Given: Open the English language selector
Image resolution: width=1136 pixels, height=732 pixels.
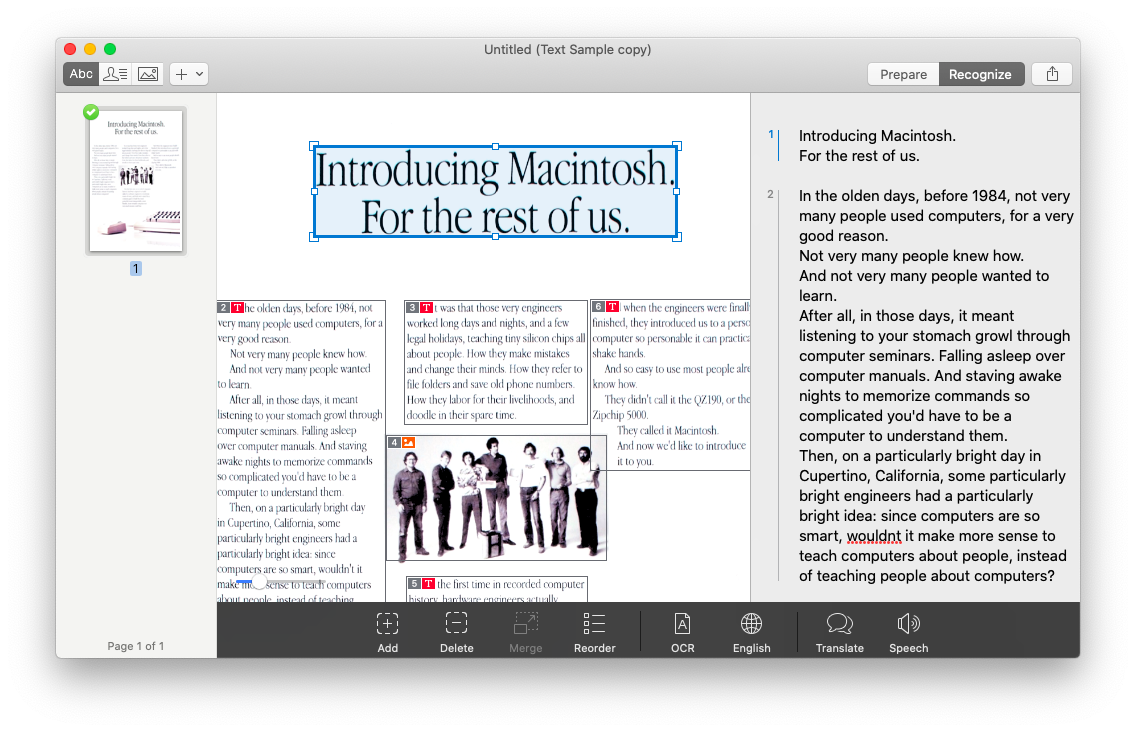Looking at the screenshot, I should [751, 632].
